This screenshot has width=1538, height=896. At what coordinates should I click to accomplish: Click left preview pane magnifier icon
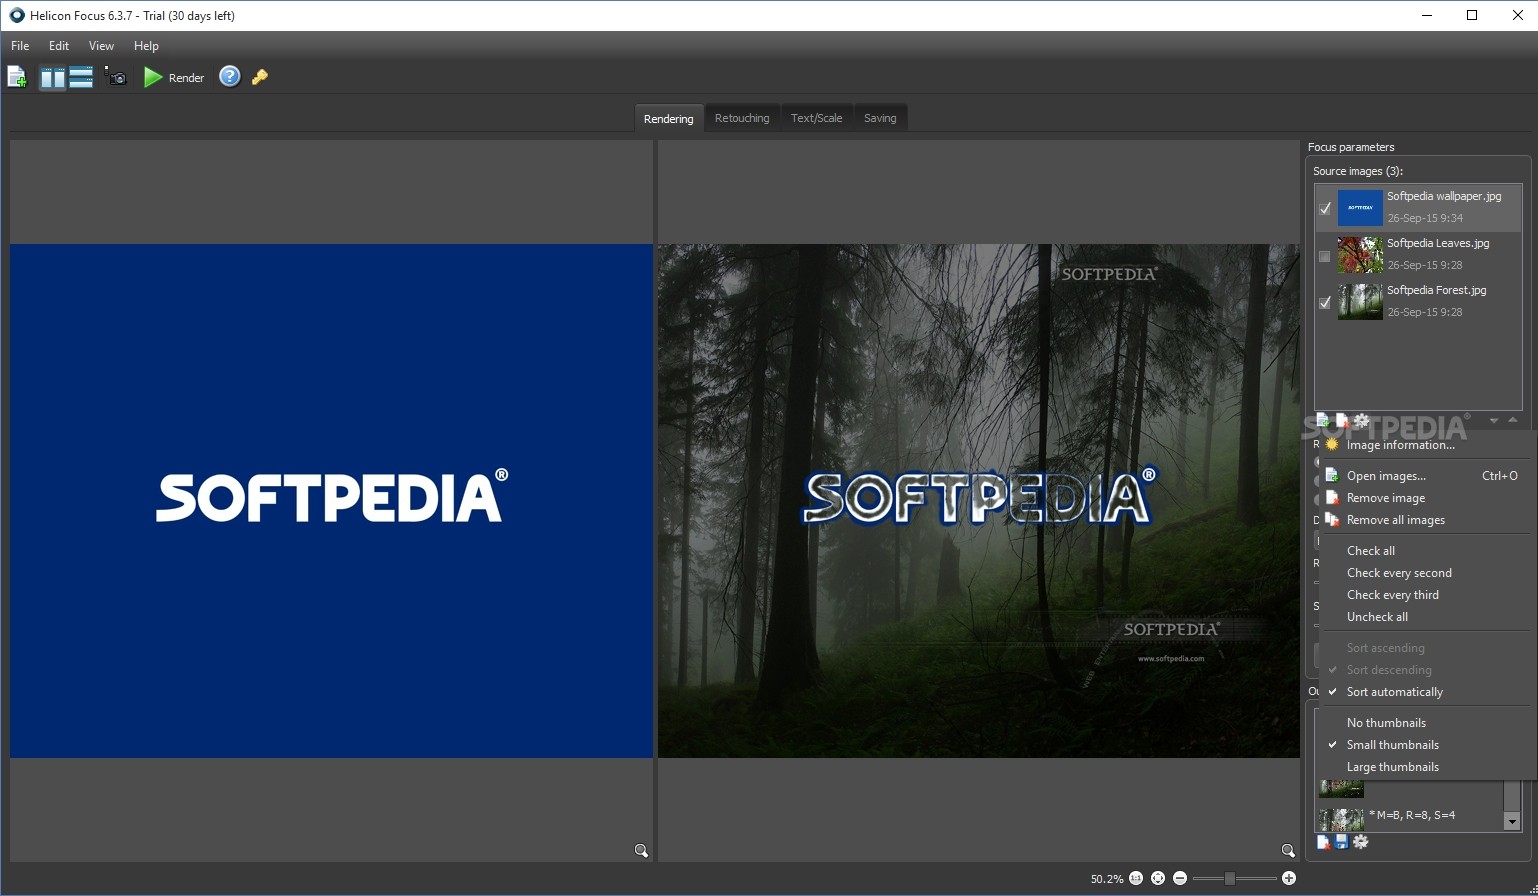click(x=641, y=851)
